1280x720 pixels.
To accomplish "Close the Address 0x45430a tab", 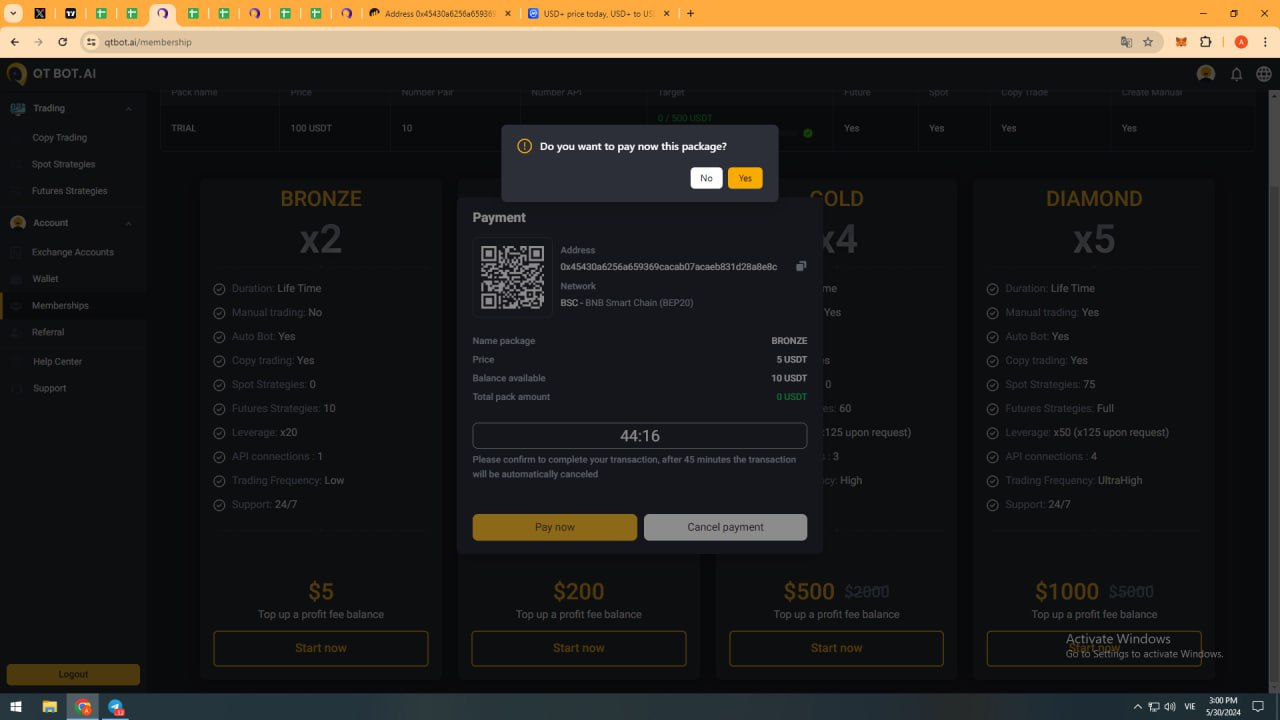I will pyautogui.click(x=506, y=14).
